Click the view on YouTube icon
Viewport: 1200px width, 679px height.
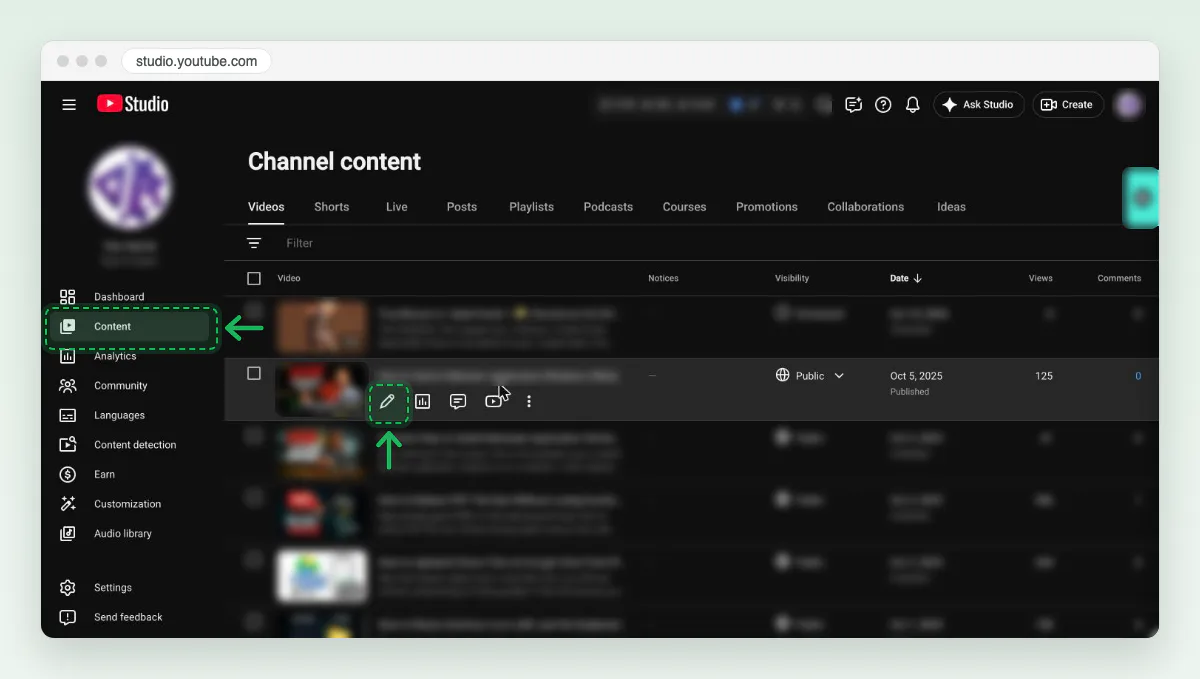pyautogui.click(x=493, y=402)
